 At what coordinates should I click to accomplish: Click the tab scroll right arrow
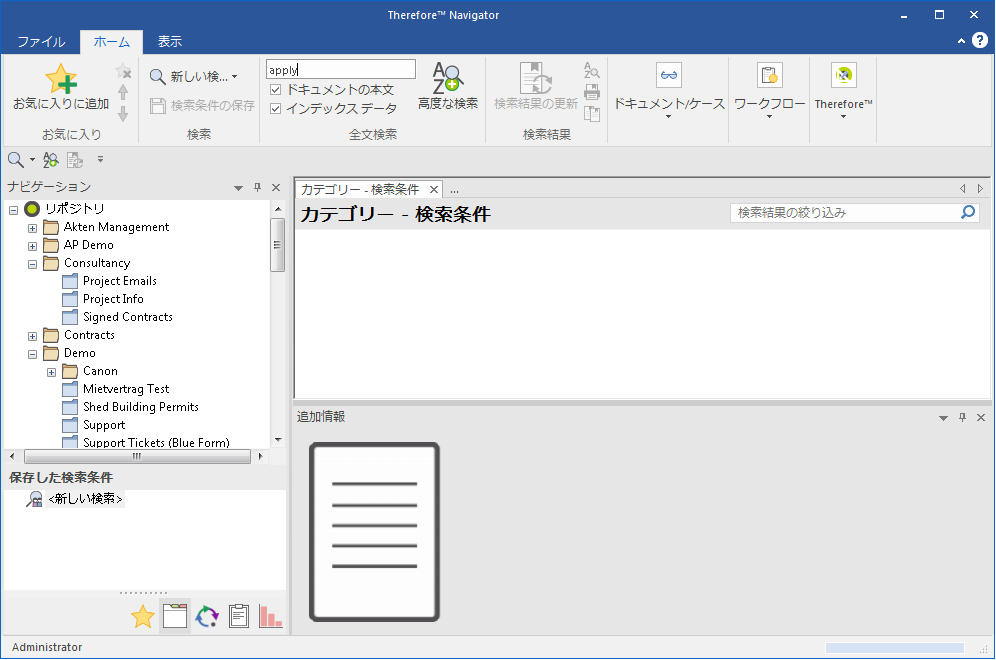980,189
